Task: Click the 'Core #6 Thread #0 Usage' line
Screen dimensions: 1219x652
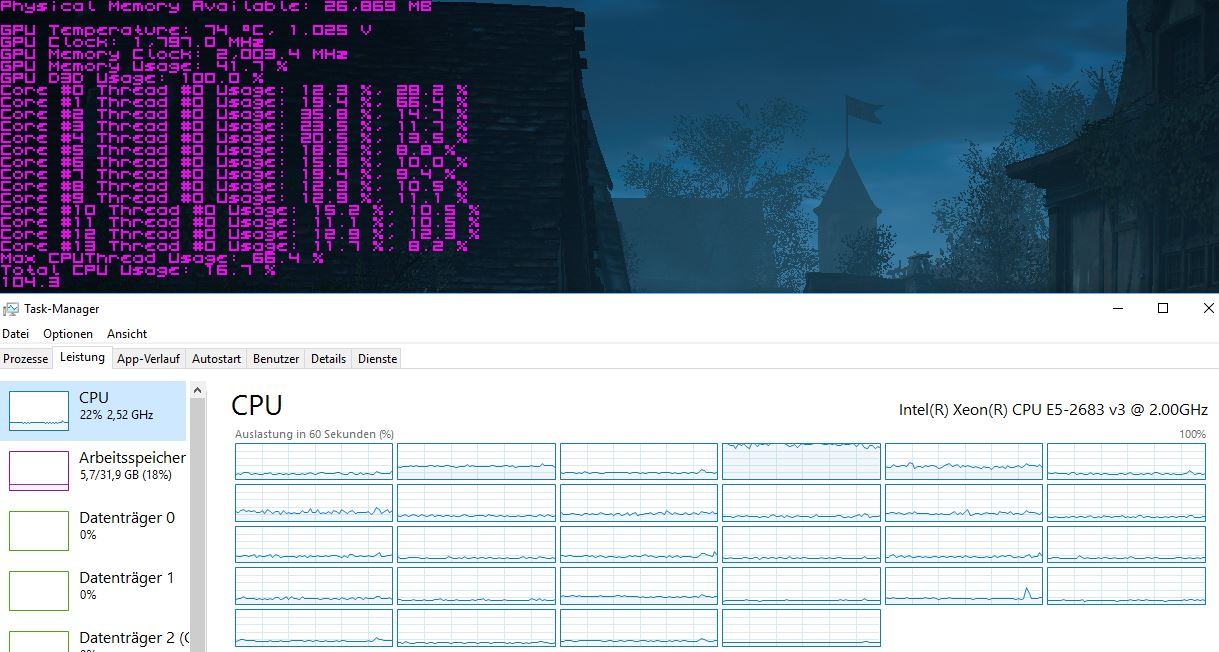Action: [x=234, y=162]
